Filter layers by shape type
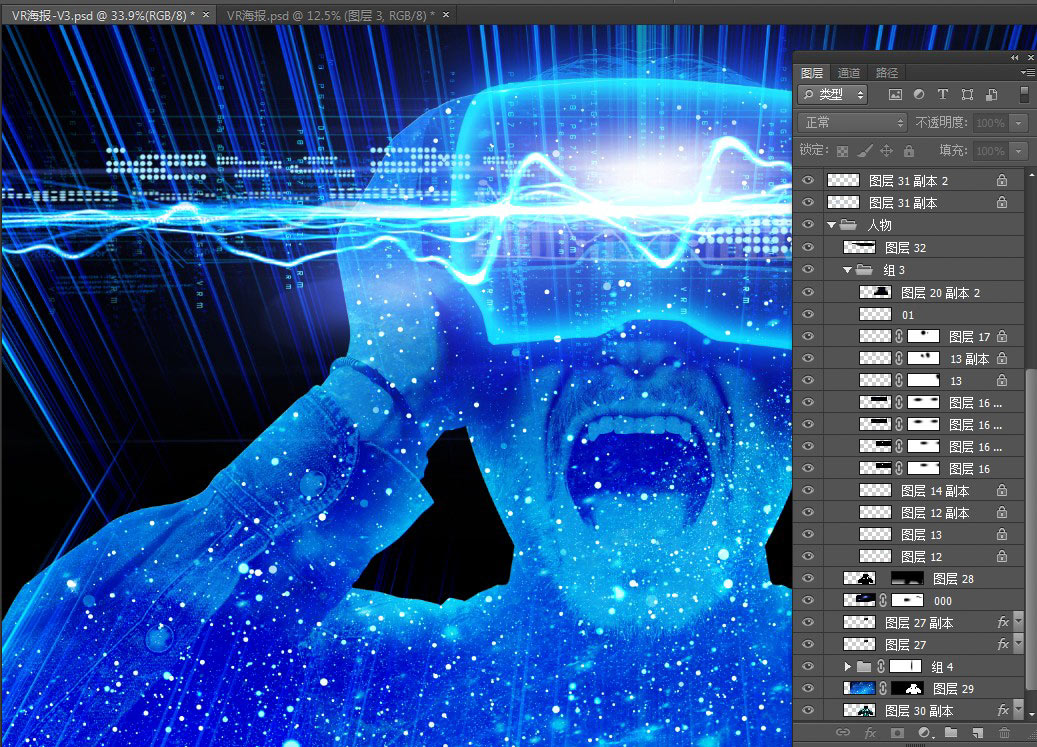 tap(968, 95)
